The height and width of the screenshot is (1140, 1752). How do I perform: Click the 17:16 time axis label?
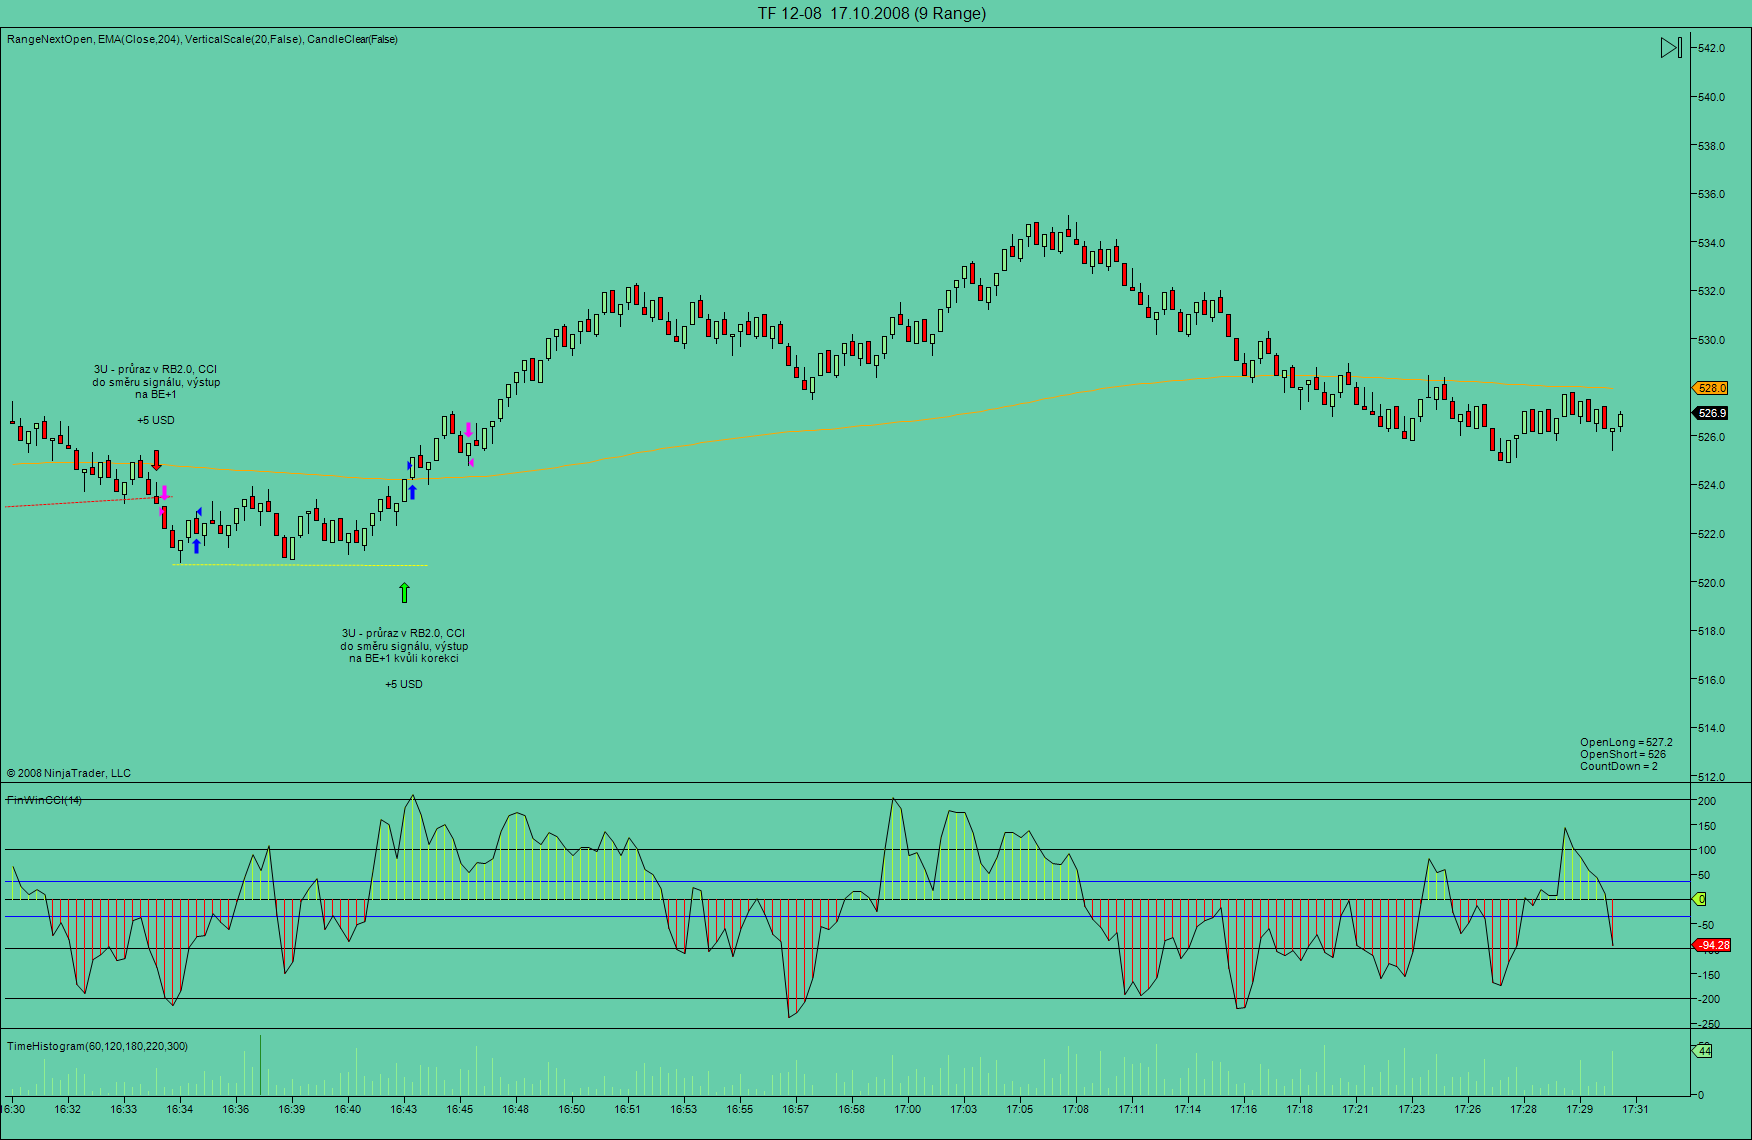pyautogui.click(x=1244, y=1109)
